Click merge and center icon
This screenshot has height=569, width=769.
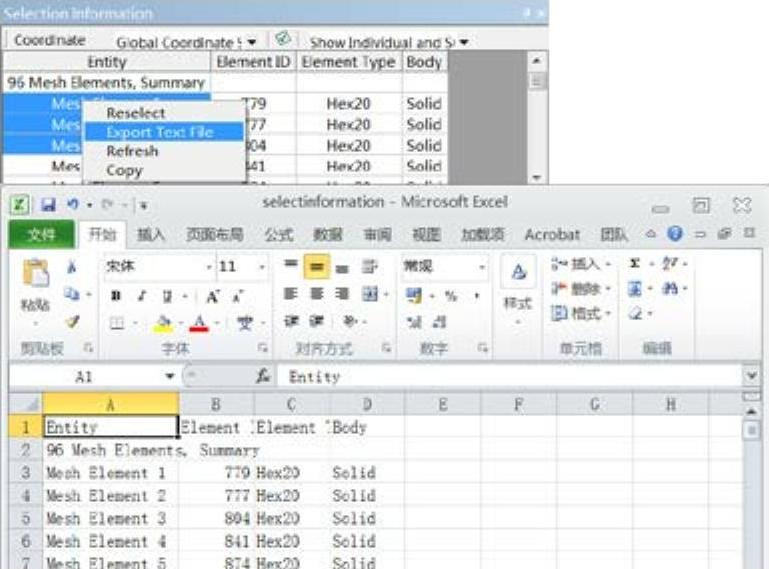point(370,294)
